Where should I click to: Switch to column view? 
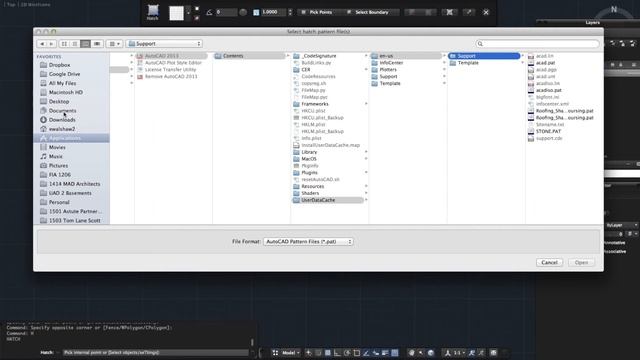point(86,44)
